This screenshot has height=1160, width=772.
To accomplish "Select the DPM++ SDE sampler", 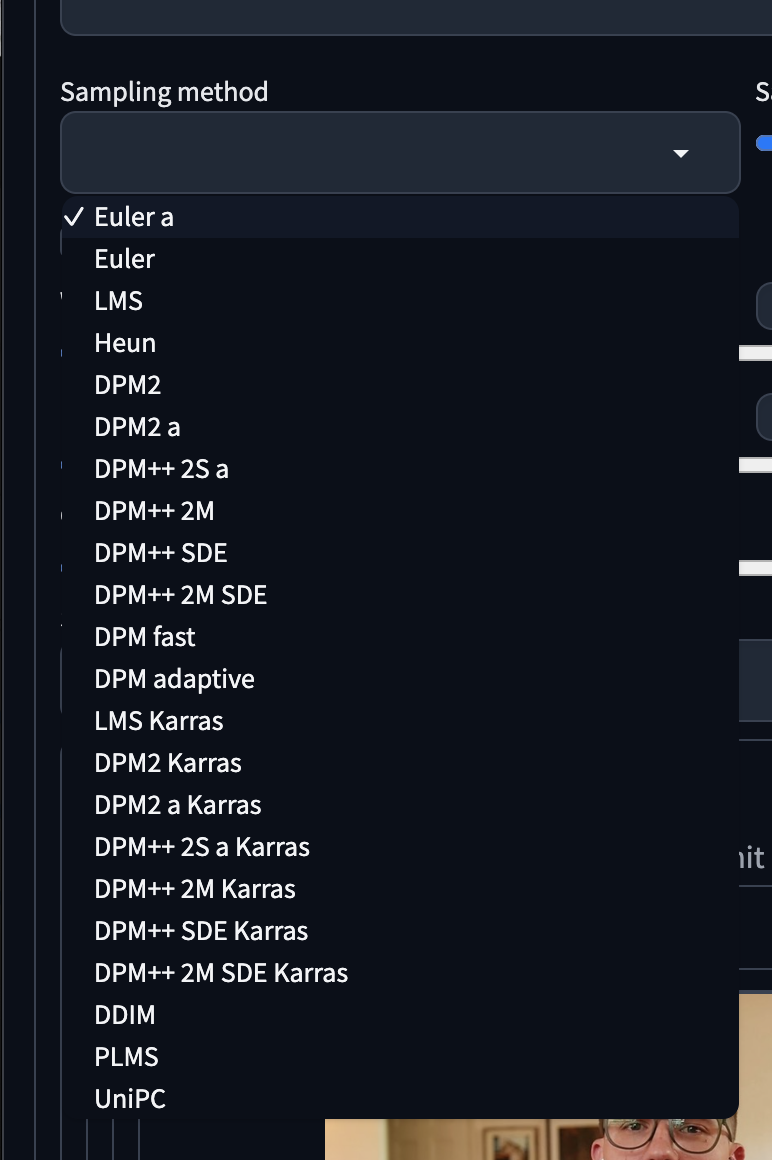I will [x=160, y=552].
